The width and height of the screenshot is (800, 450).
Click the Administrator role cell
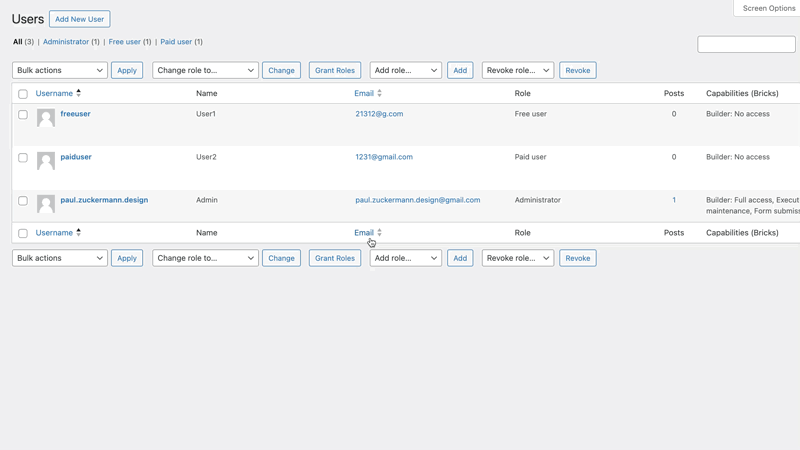coord(538,200)
